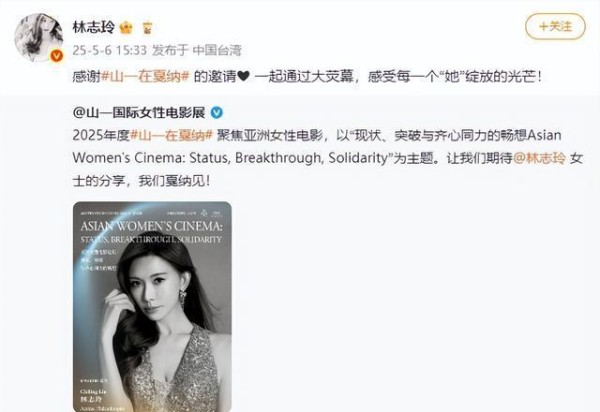600x412 pixels.
Task: Click the logo icons at poster top right
Action: pos(211,213)
